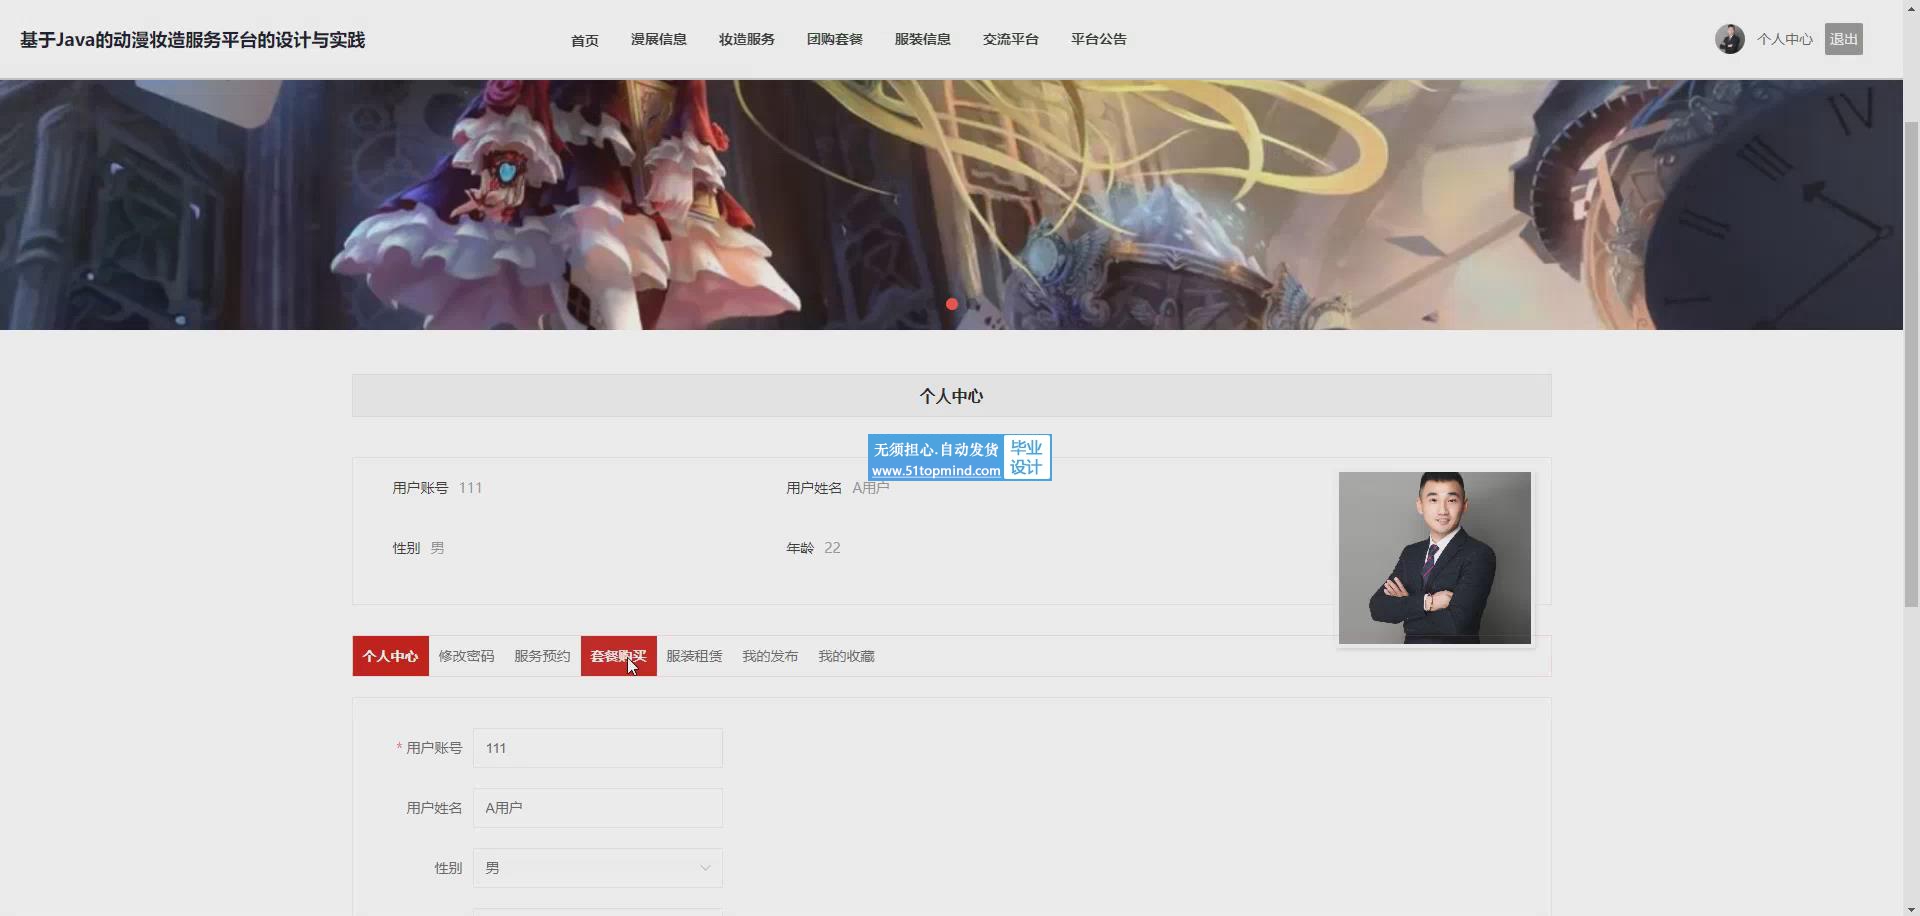Image resolution: width=1920 pixels, height=916 pixels.
Task: Open the 性别 dropdown
Action: click(x=597, y=868)
